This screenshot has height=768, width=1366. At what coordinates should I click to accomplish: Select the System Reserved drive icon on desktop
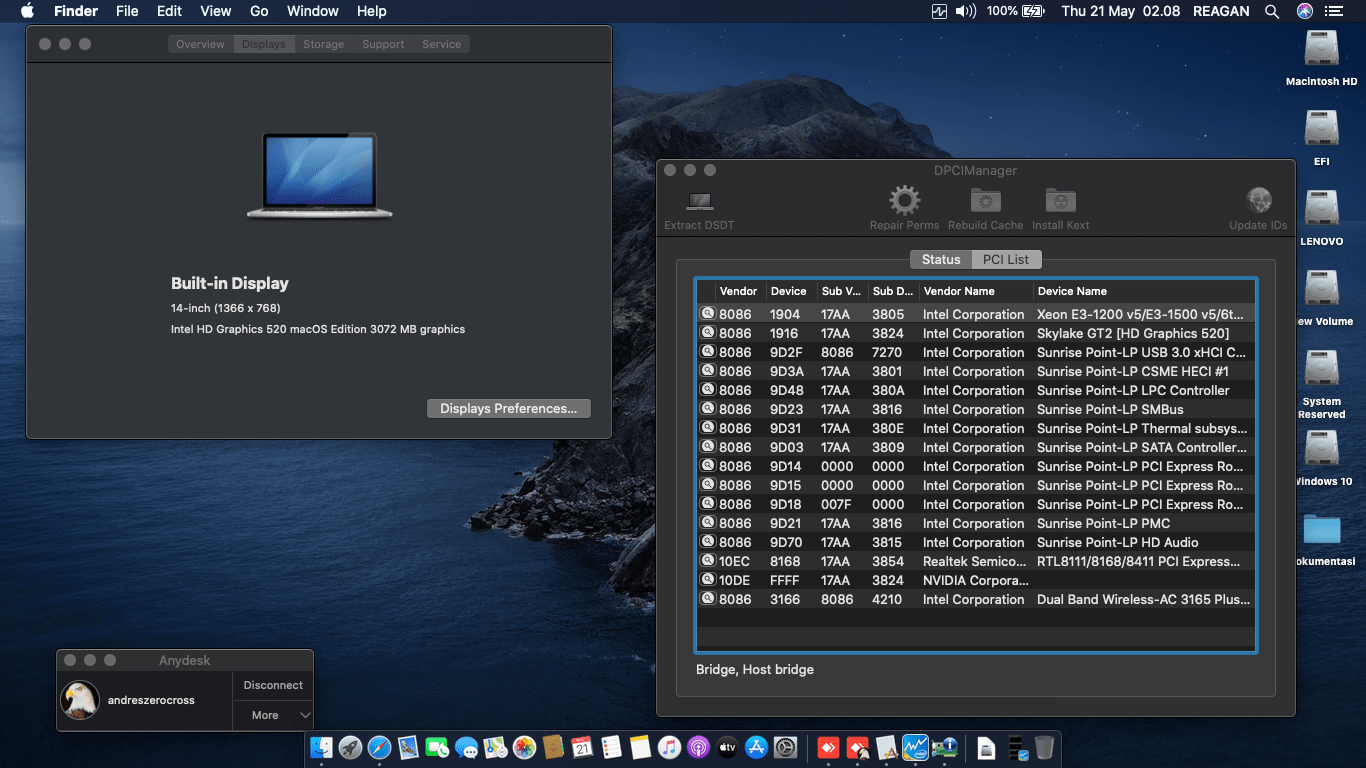[1322, 369]
